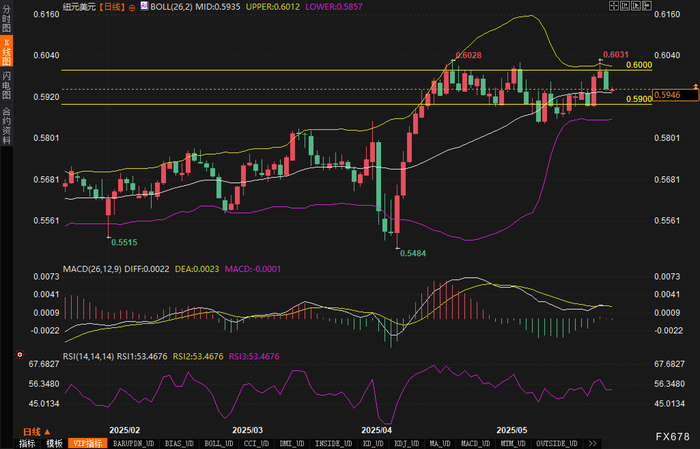Click the last arrow icon in top-right toolbar
This screenshot has width=700, height=449.
[x=647, y=6]
